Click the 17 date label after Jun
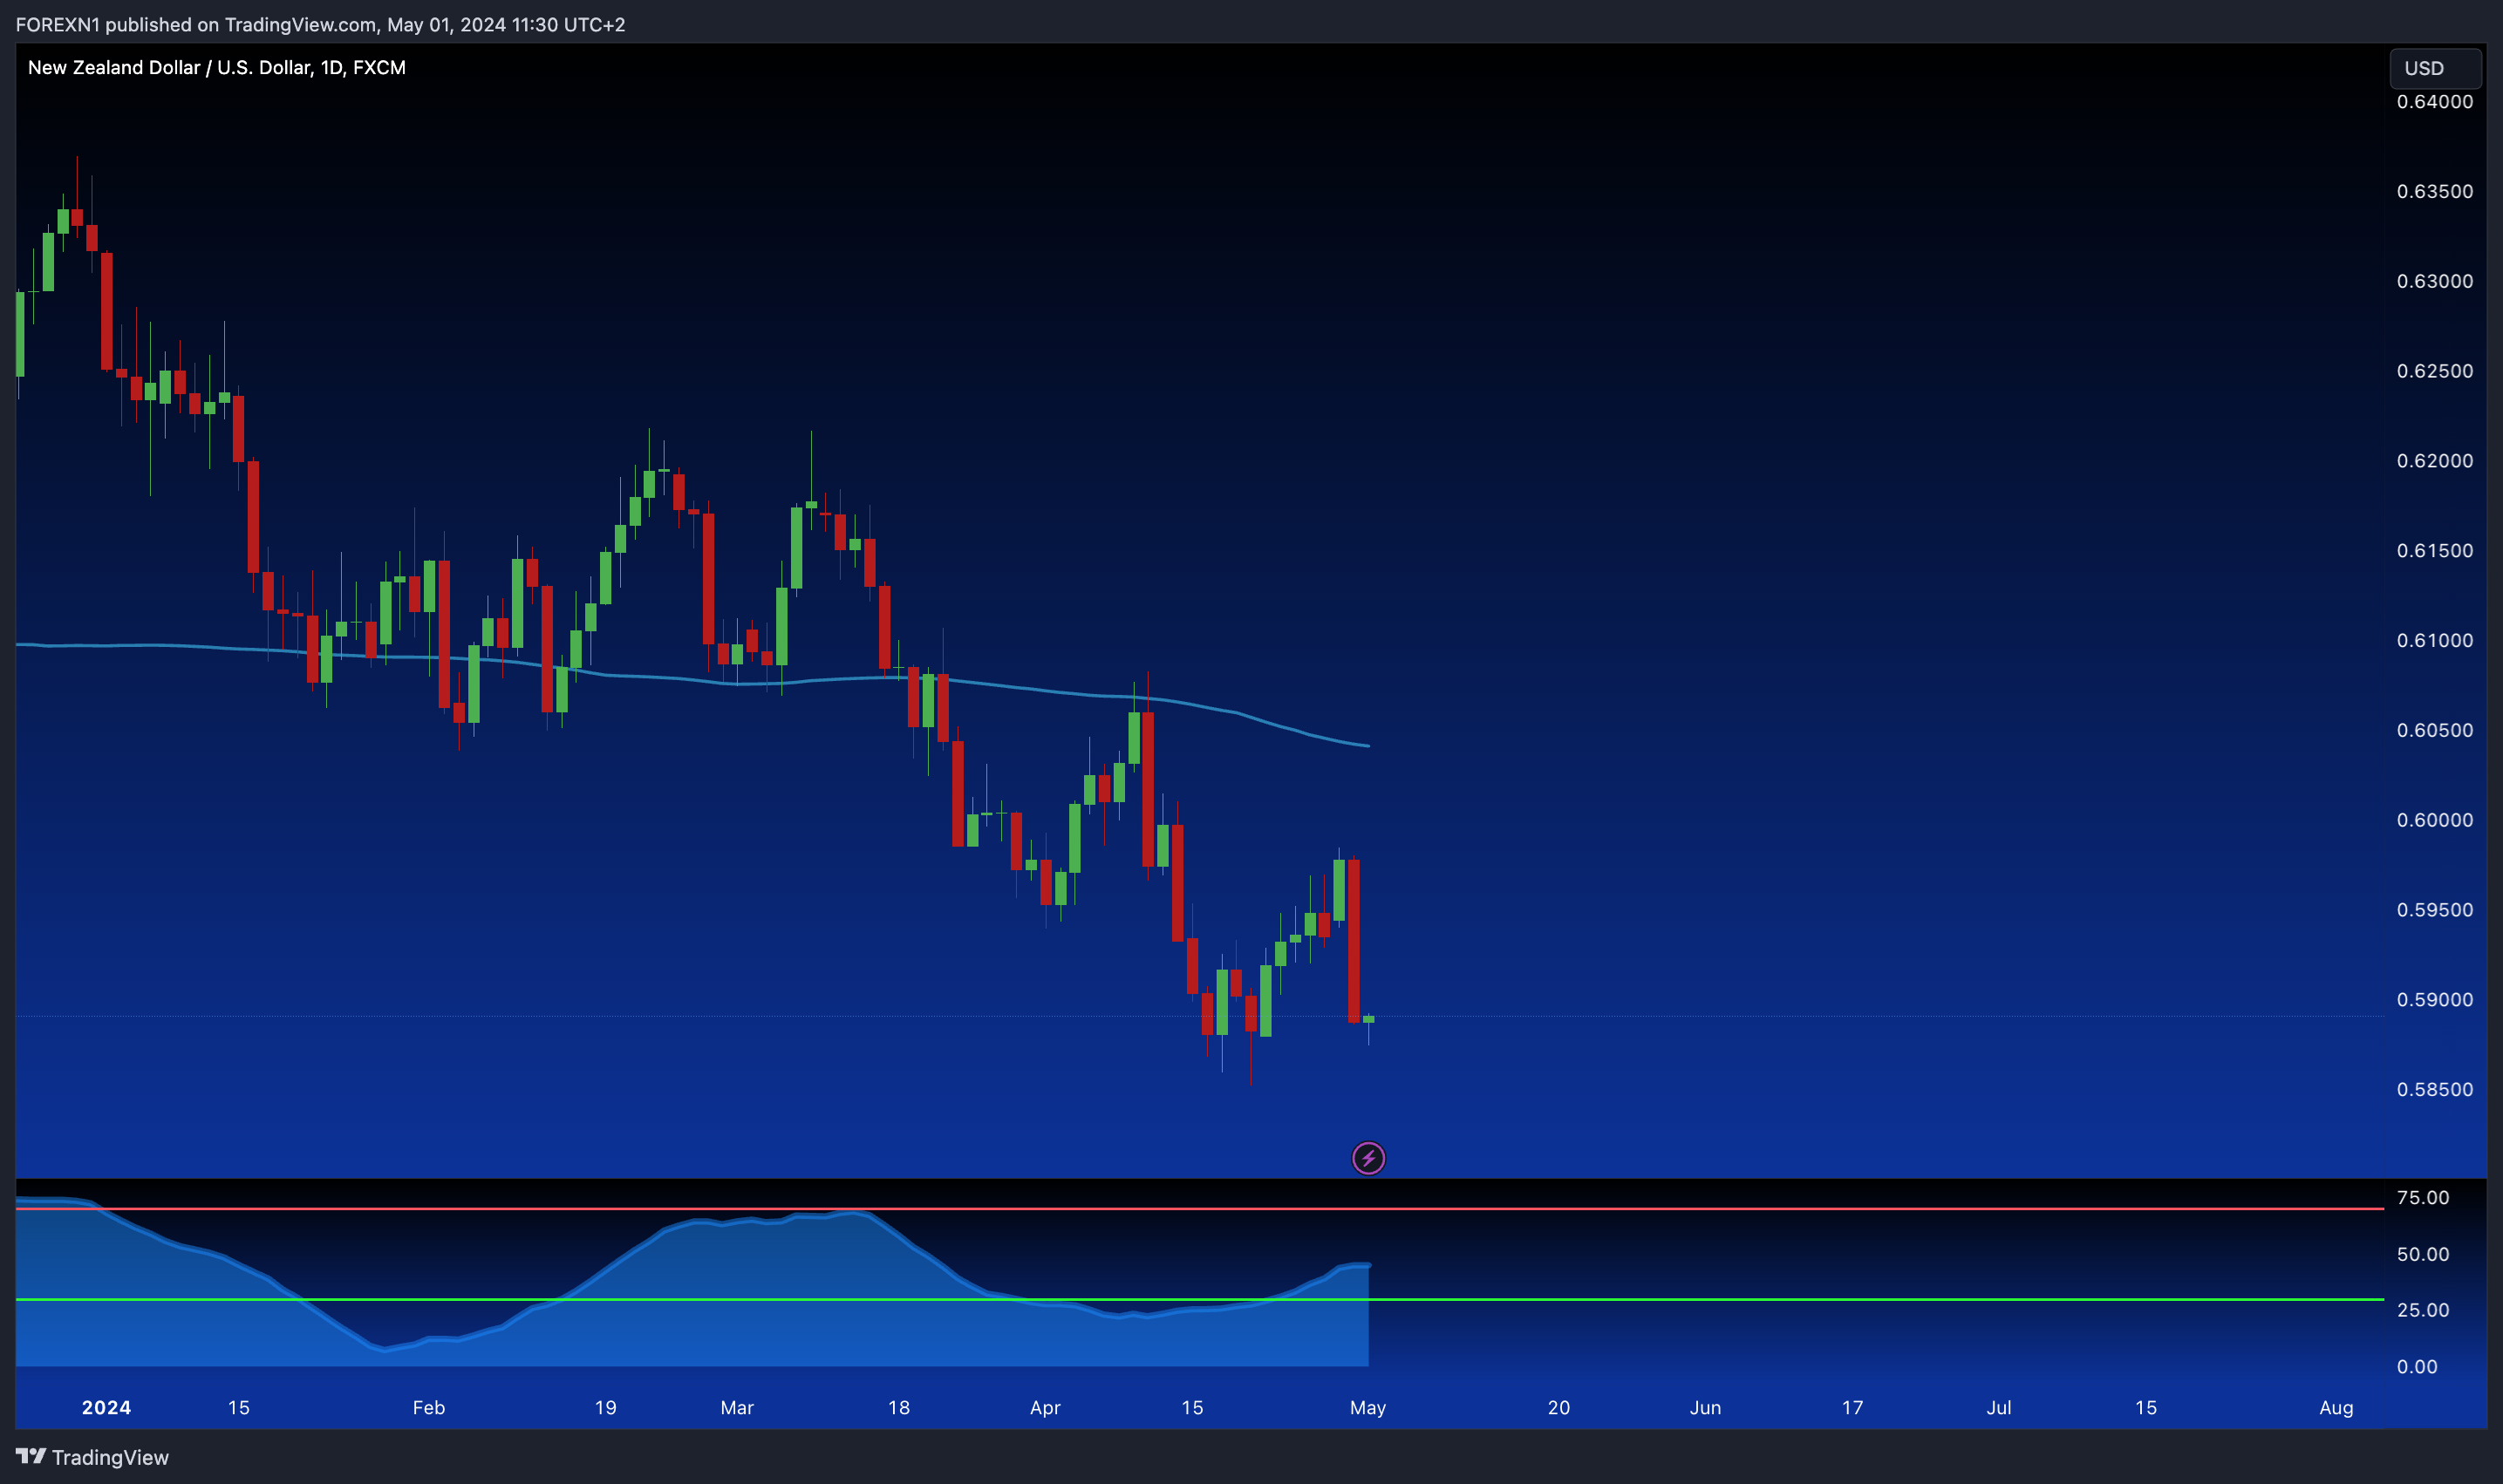Viewport: 2503px width, 1484px height. (1853, 1407)
